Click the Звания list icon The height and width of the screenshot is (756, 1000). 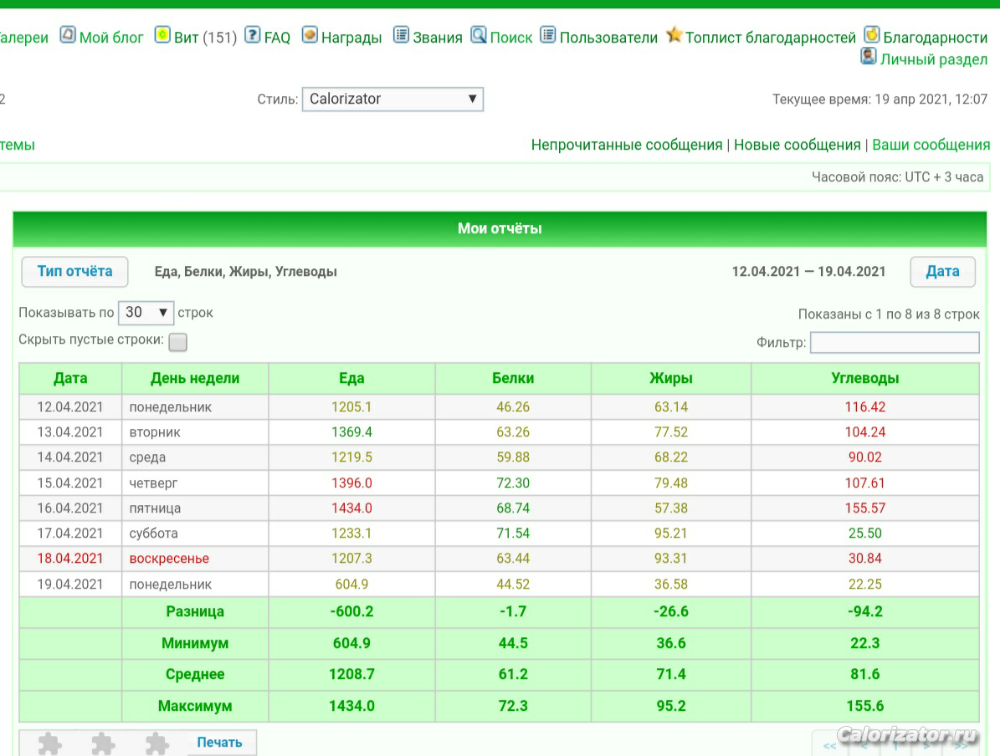401,35
